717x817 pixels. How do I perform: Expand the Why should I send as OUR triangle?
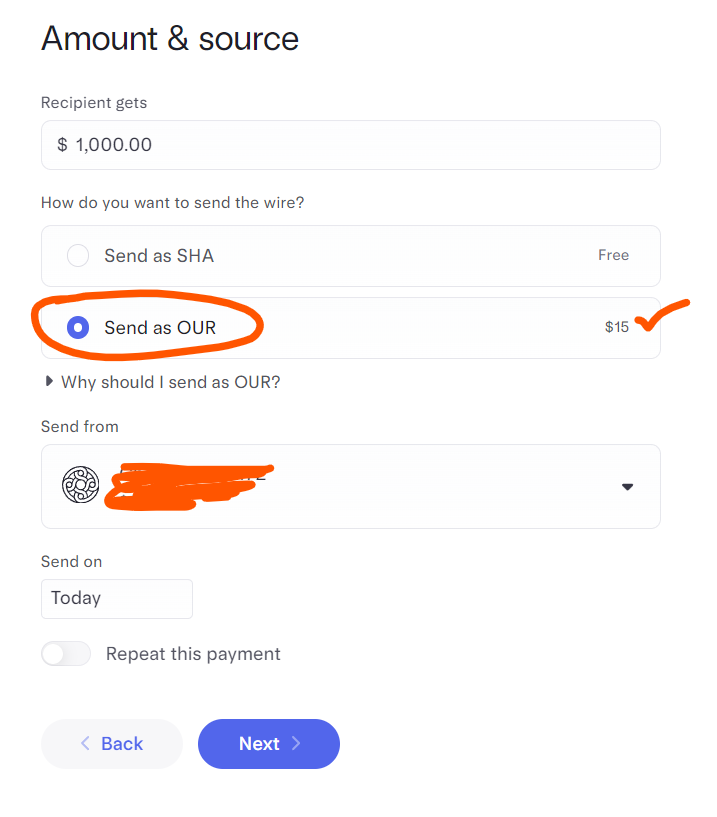49,381
